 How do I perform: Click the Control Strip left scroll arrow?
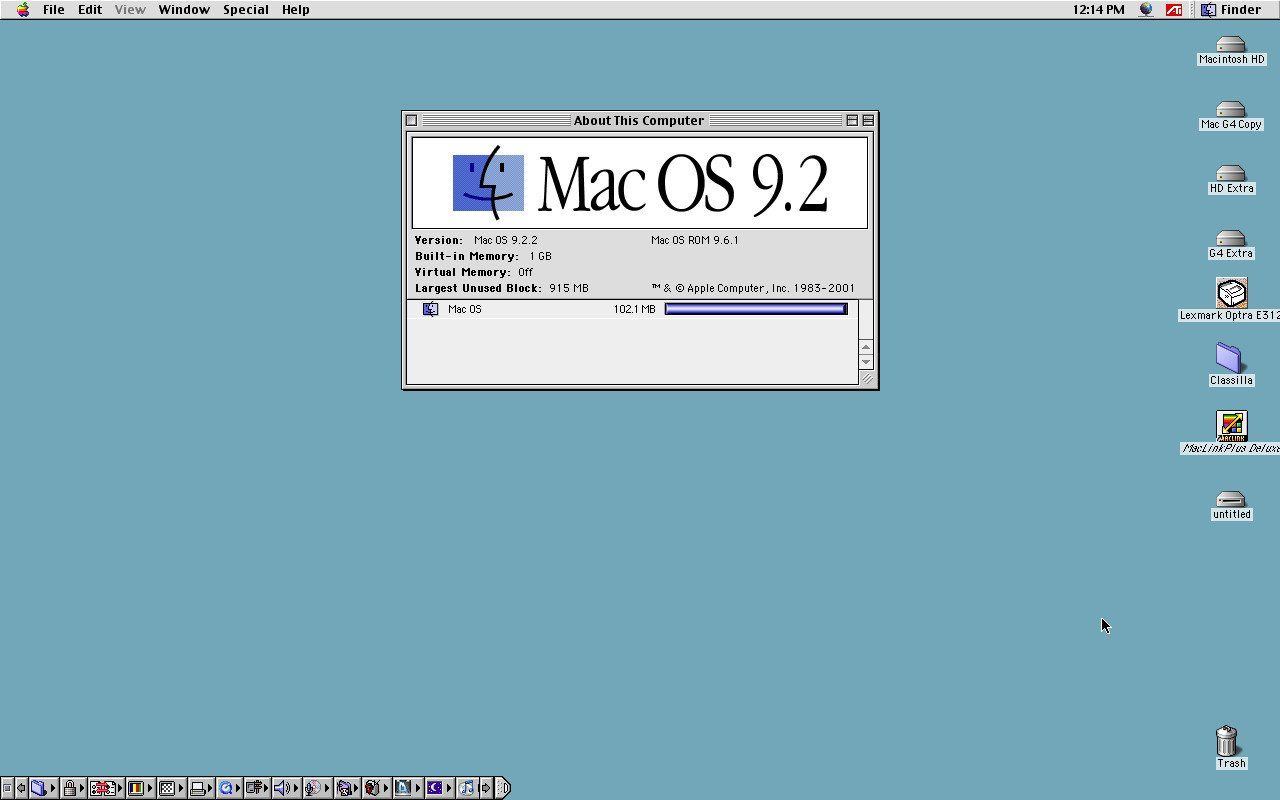(20, 788)
